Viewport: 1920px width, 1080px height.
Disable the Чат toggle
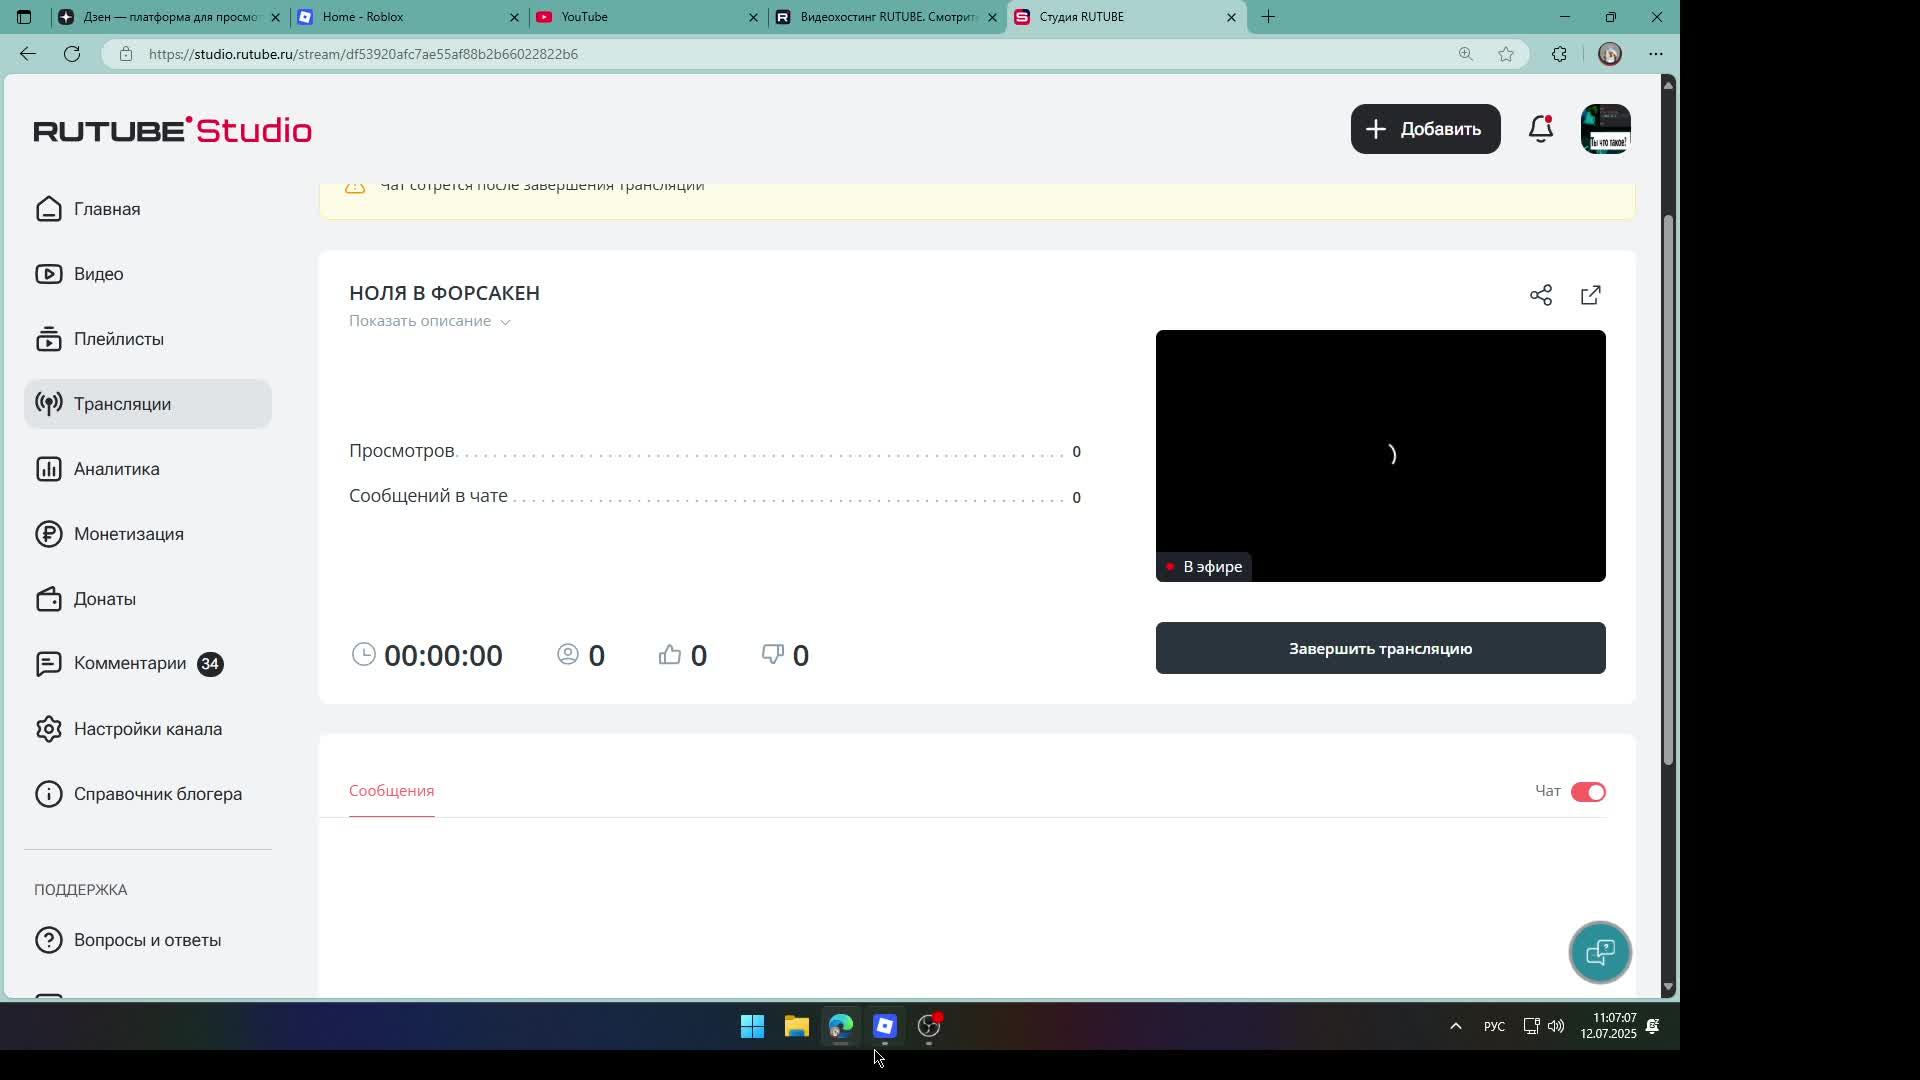(1587, 792)
